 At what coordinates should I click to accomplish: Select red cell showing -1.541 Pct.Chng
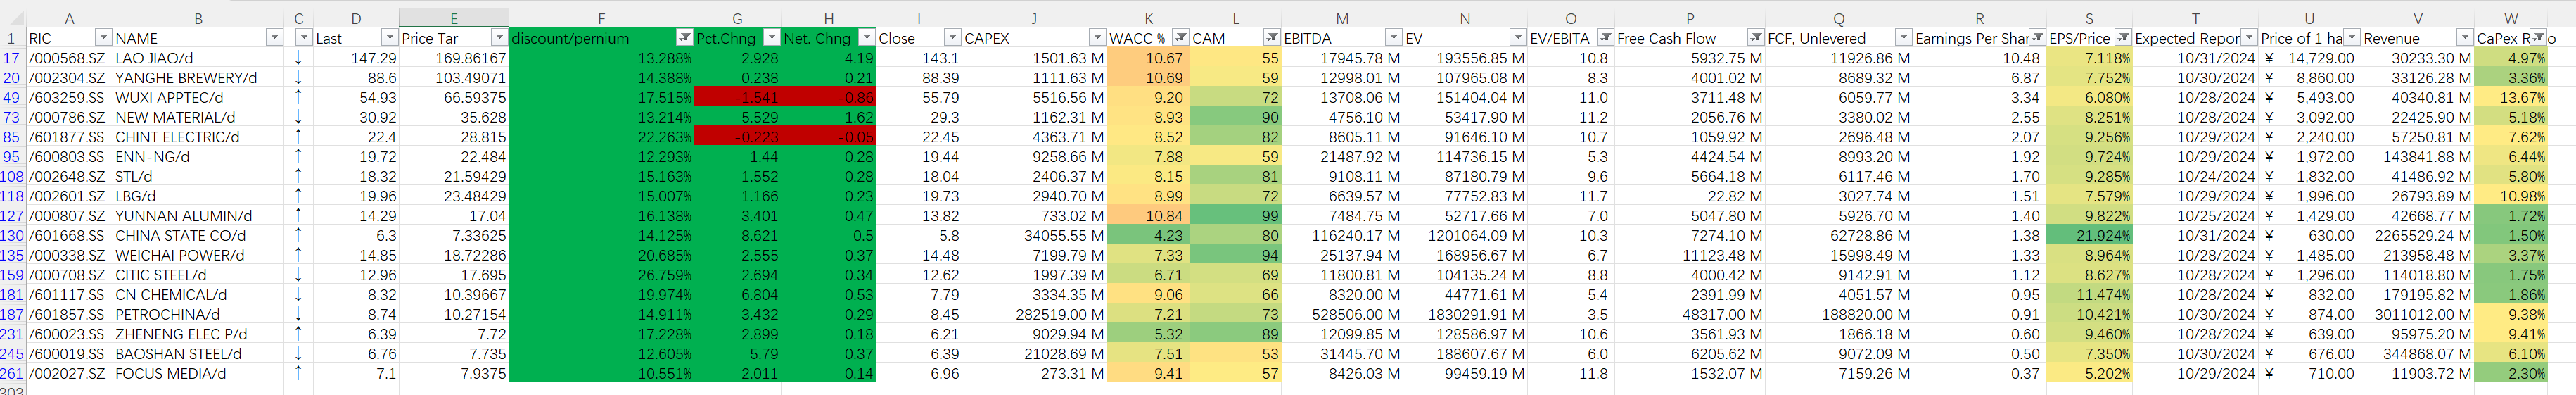pos(737,97)
